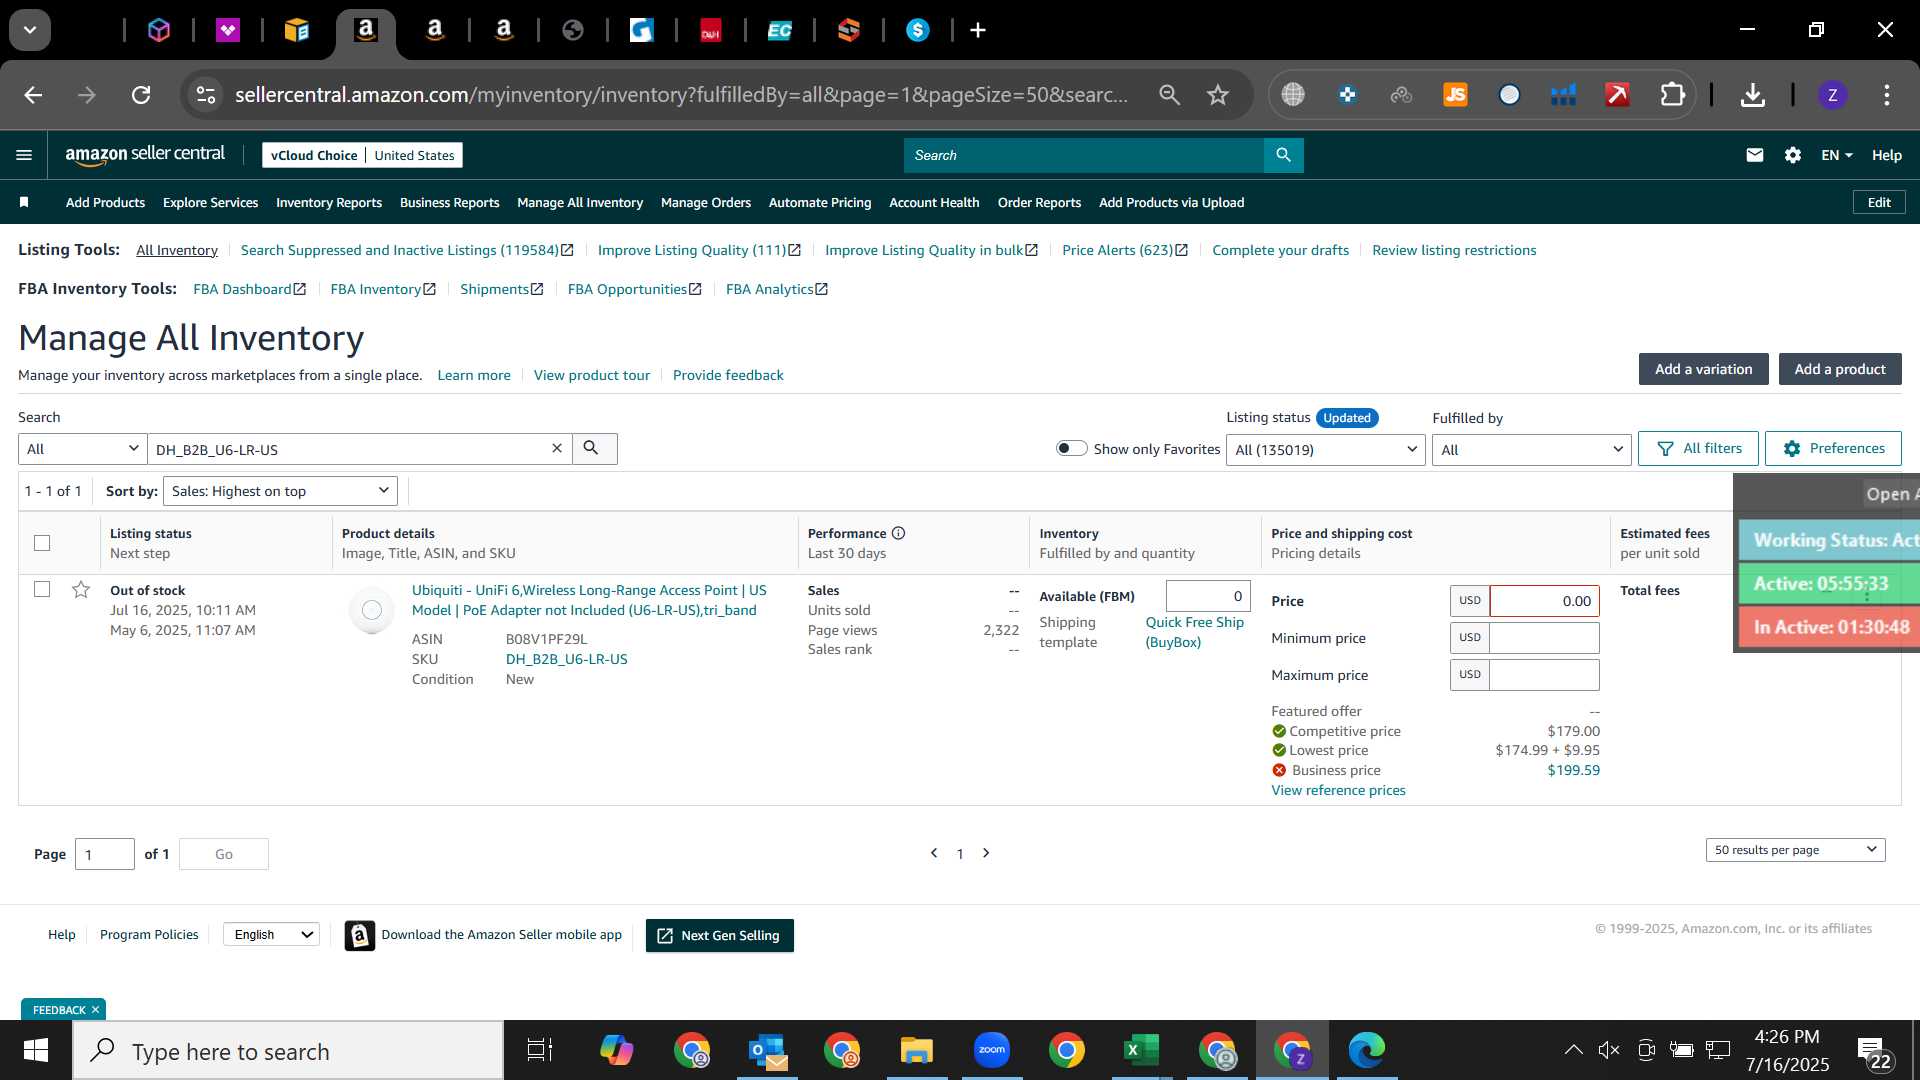Click Next Gen Selling button
The height and width of the screenshot is (1080, 1920).
point(720,935)
